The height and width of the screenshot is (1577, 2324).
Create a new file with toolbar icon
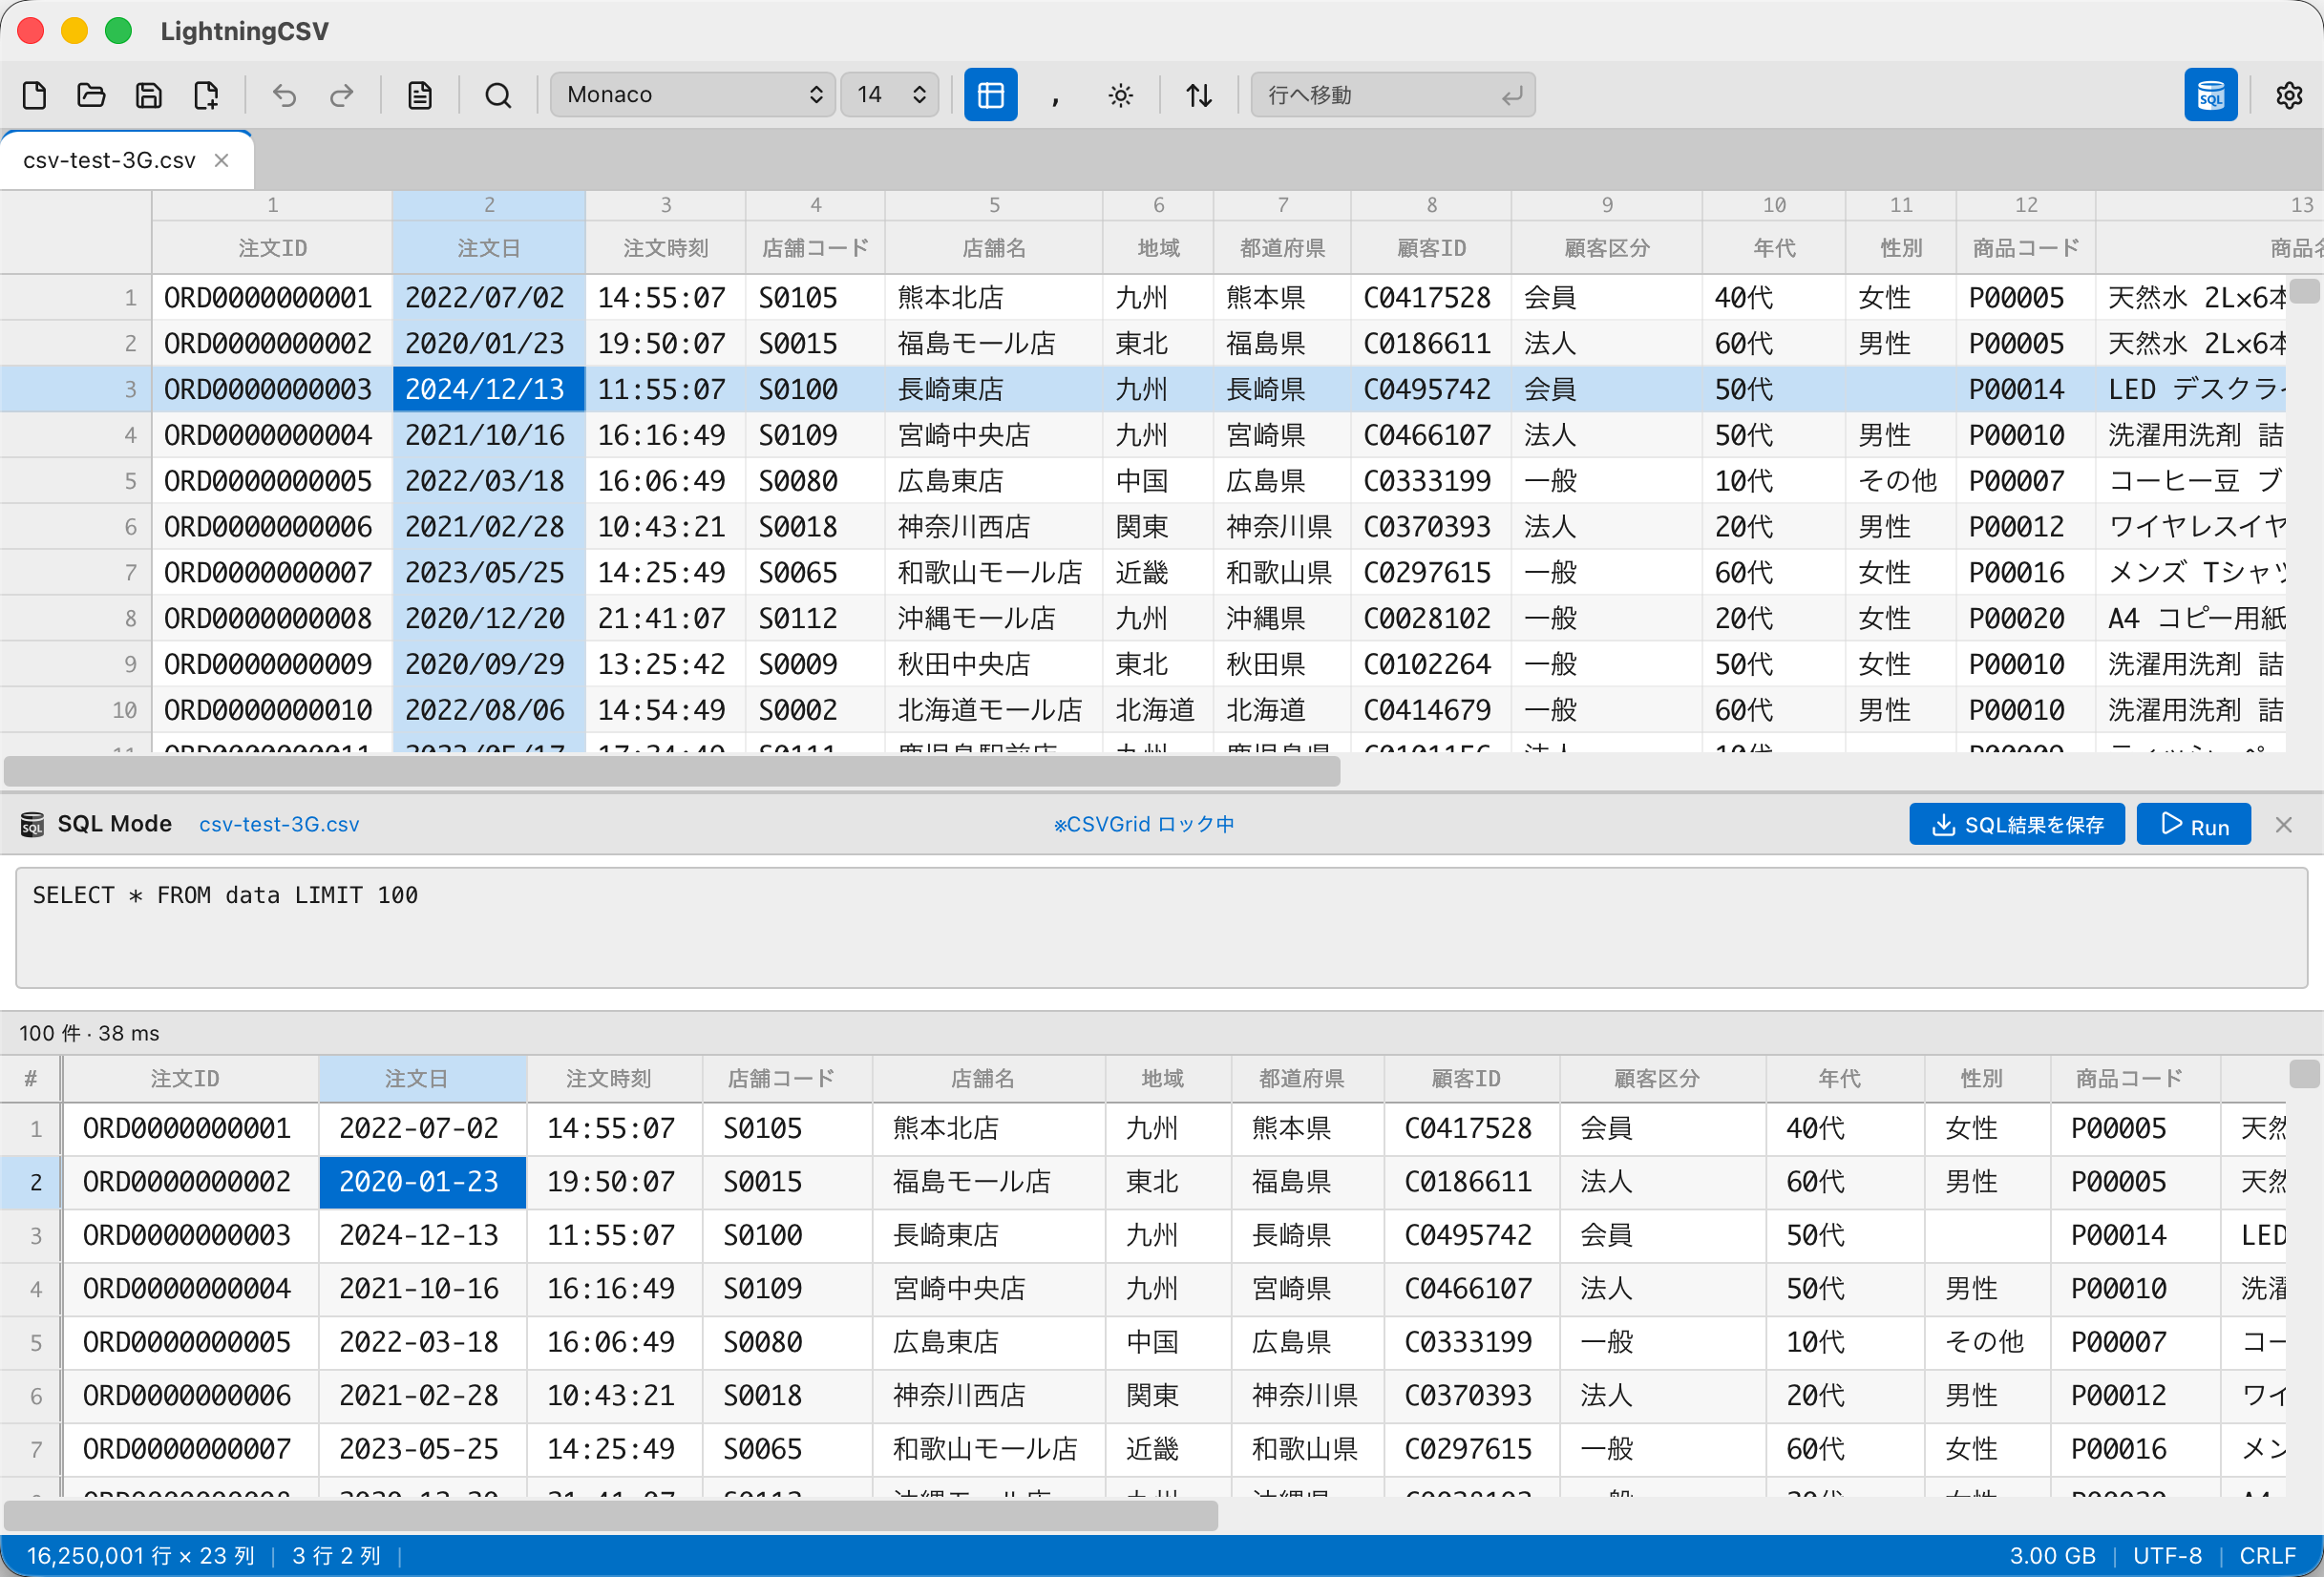[35, 95]
